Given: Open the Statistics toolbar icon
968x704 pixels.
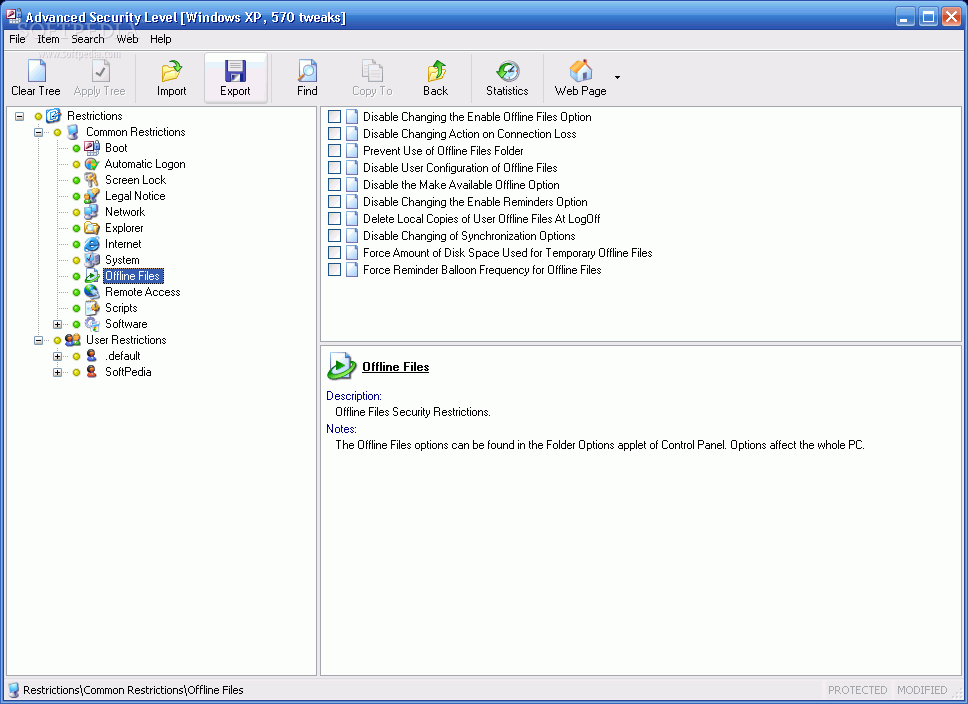Looking at the screenshot, I should click(x=507, y=71).
